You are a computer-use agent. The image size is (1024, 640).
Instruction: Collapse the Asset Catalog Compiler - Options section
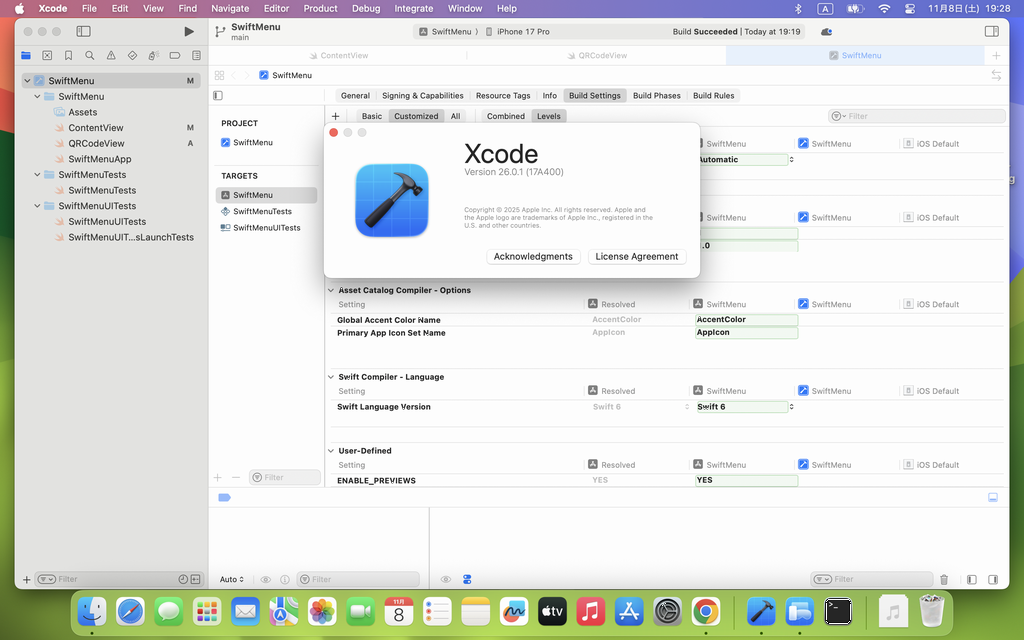pyautogui.click(x=331, y=290)
